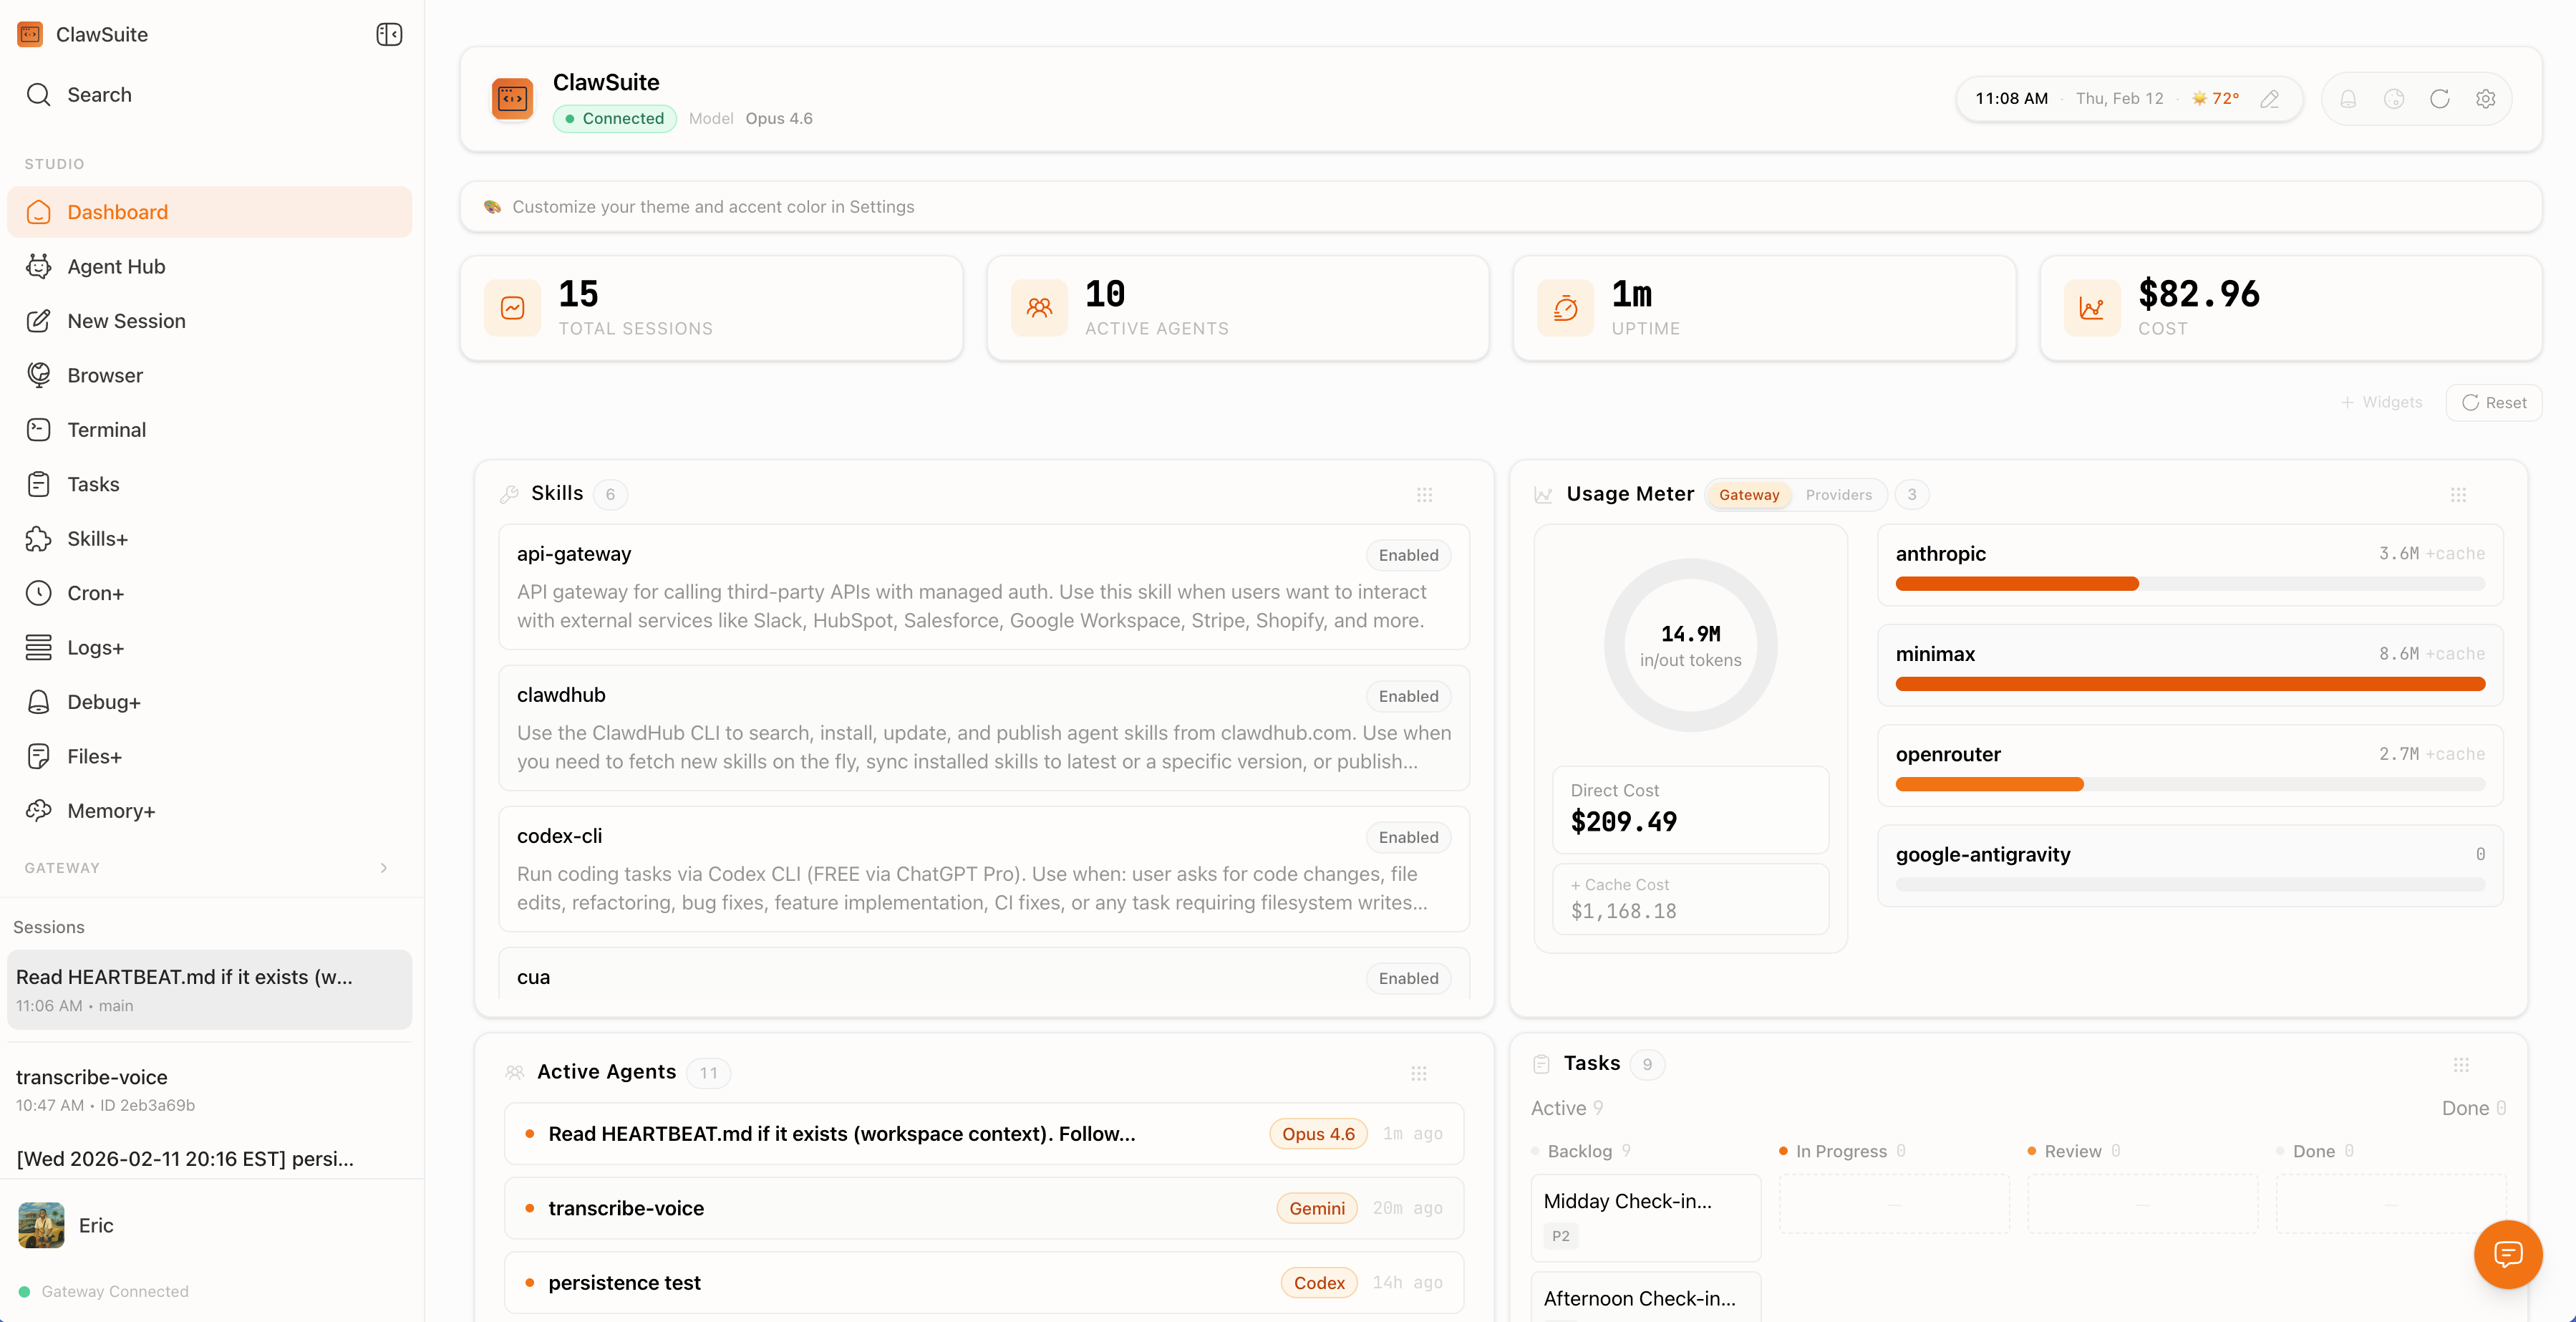Show Done 0 tasks in Tasks widget

click(2474, 1108)
